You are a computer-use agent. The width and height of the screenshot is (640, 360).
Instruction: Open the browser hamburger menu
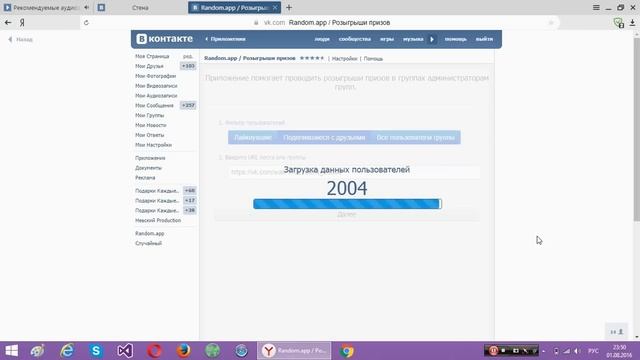pos(596,7)
